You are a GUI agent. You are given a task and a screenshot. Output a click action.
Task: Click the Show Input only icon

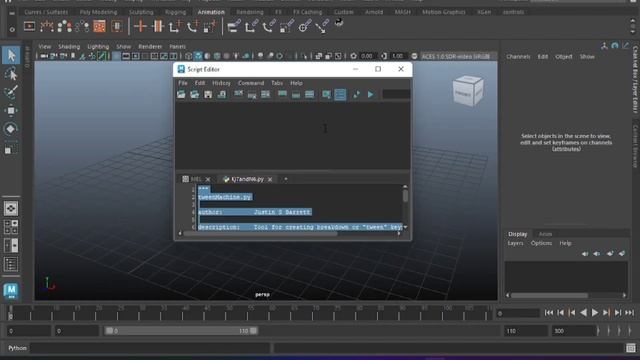296,95
